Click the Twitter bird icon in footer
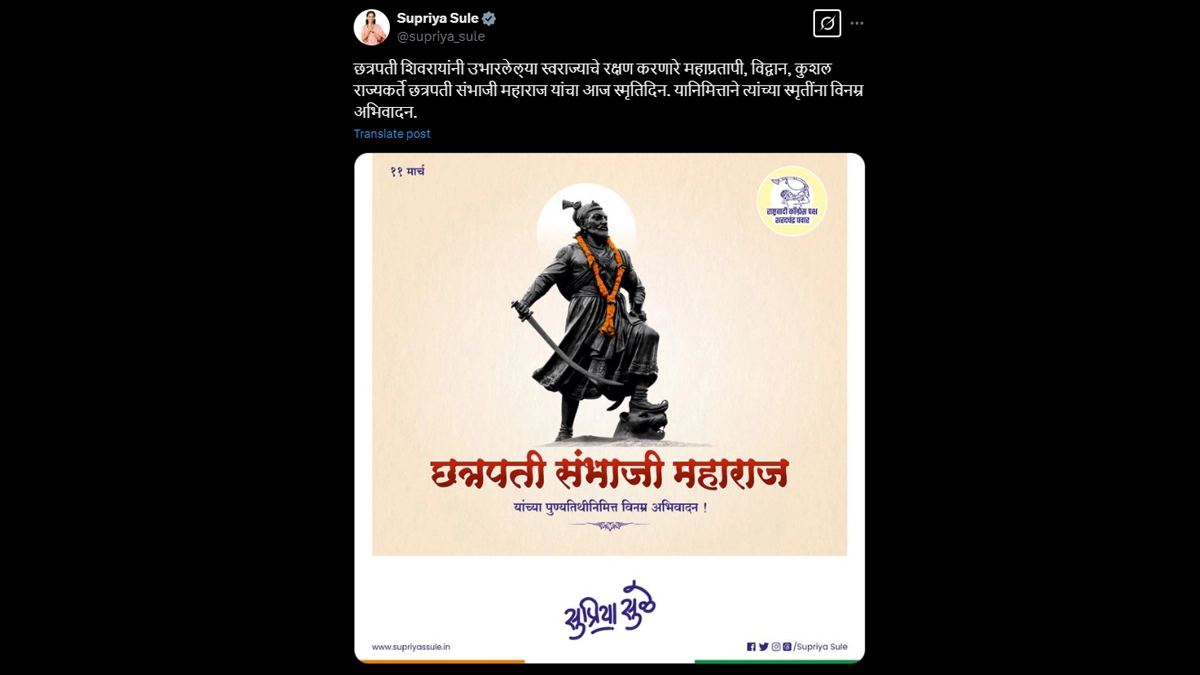The image size is (1200, 675). click(764, 647)
